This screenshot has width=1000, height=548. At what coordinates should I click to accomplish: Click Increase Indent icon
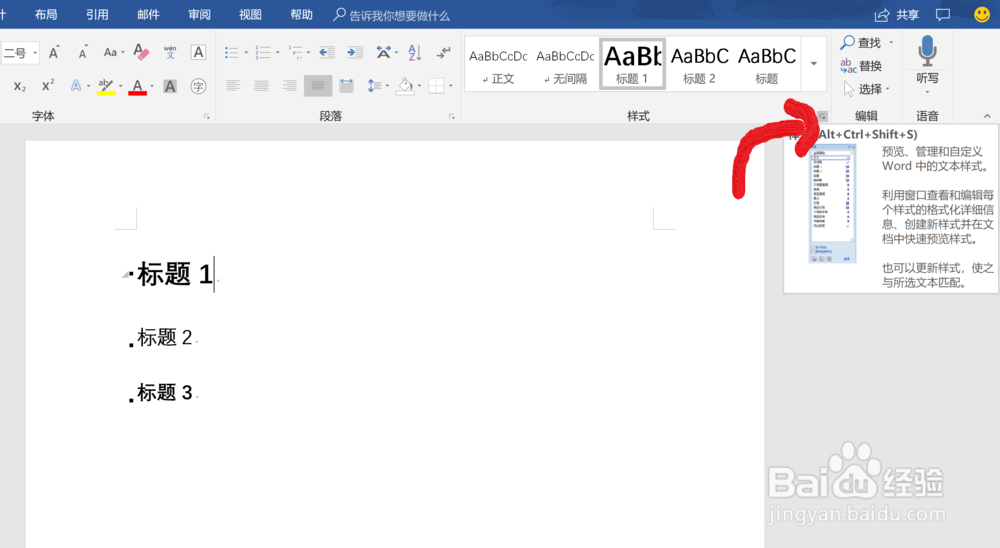click(x=355, y=52)
